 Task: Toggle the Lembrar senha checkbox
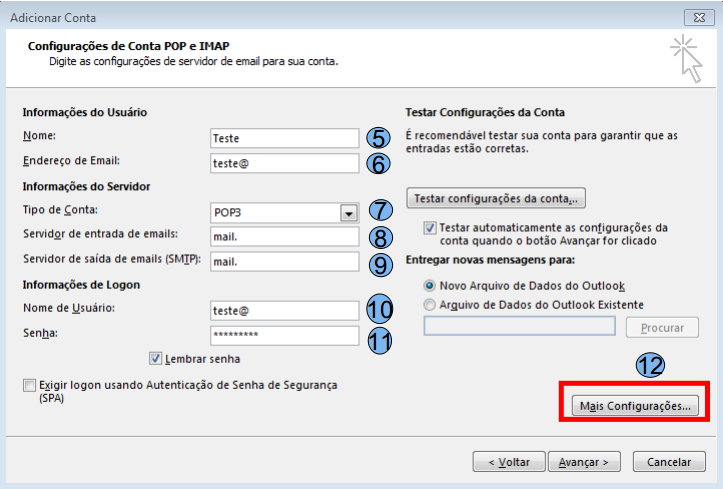tap(156, 358)
